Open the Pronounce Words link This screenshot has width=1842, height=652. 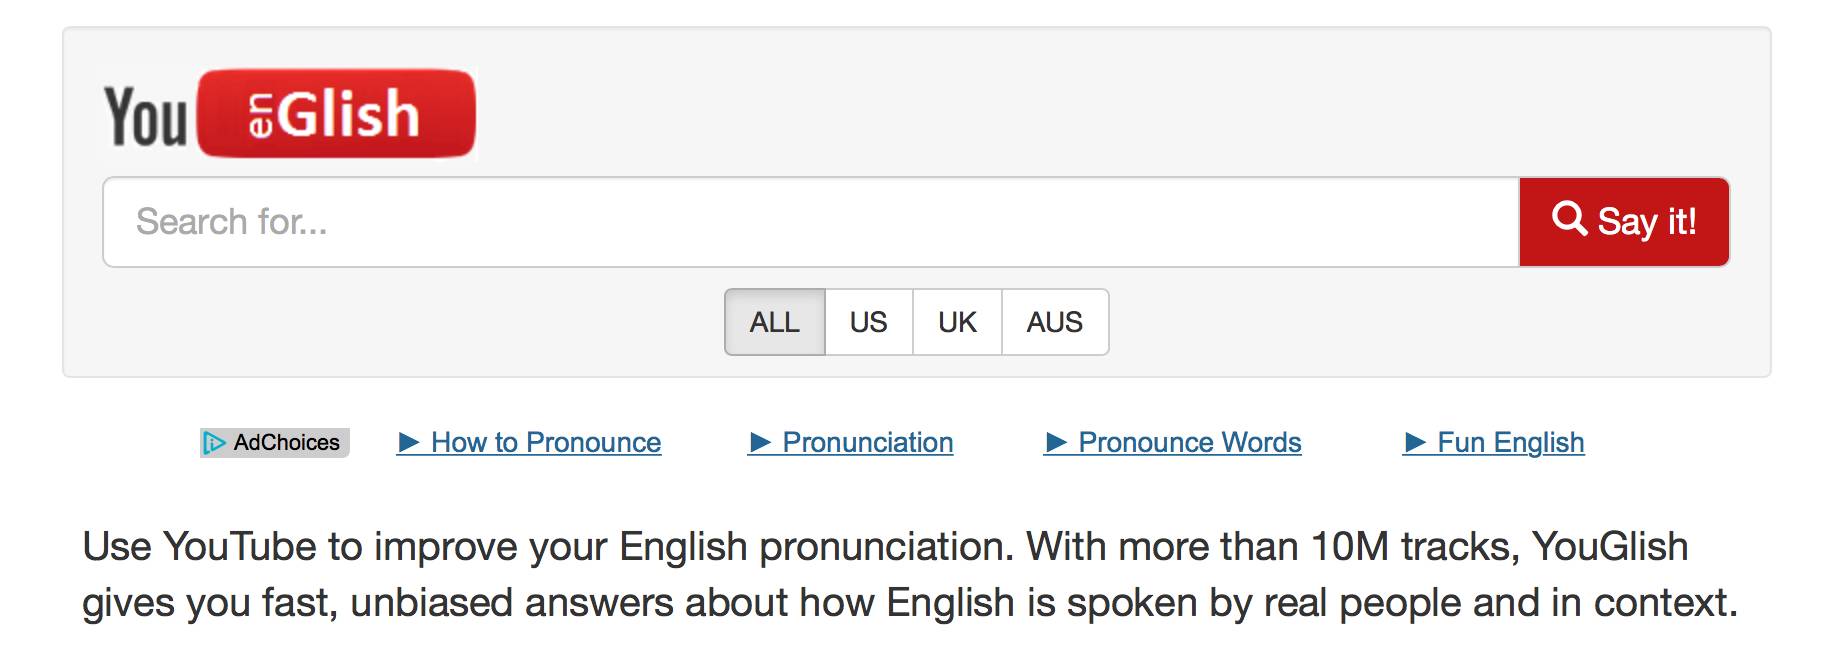tap(1189, 442)
